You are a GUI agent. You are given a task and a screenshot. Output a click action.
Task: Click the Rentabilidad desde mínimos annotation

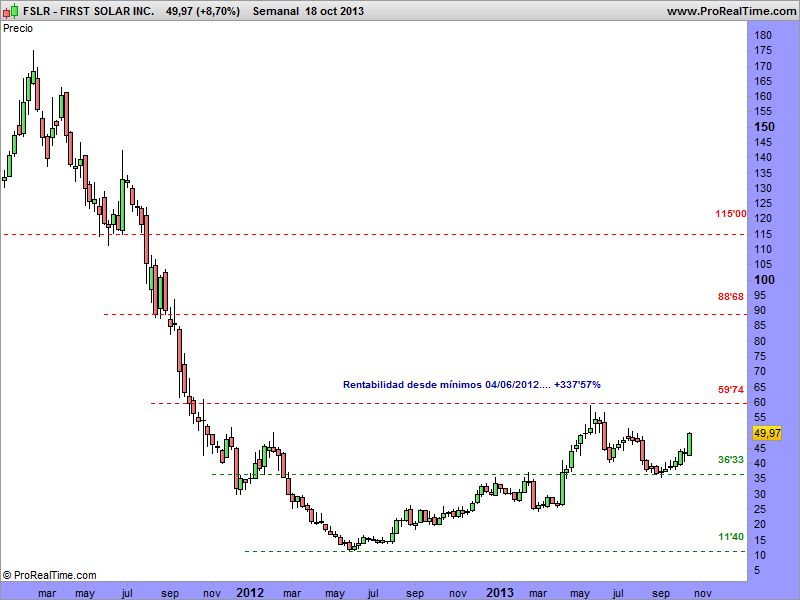[471, 384]
